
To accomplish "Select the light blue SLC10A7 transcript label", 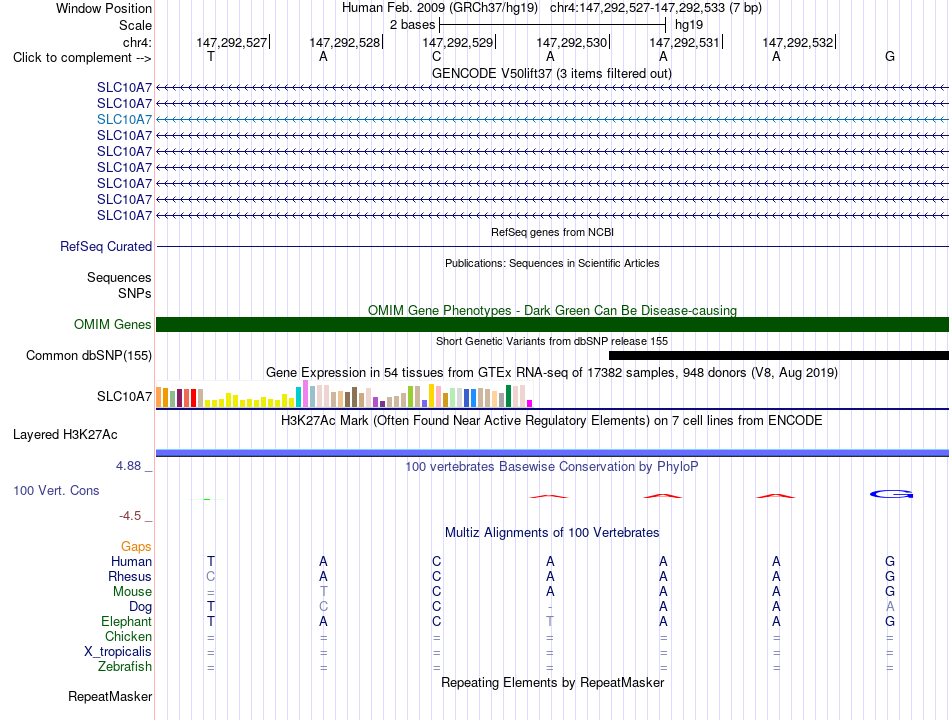I will coord(124,119).
